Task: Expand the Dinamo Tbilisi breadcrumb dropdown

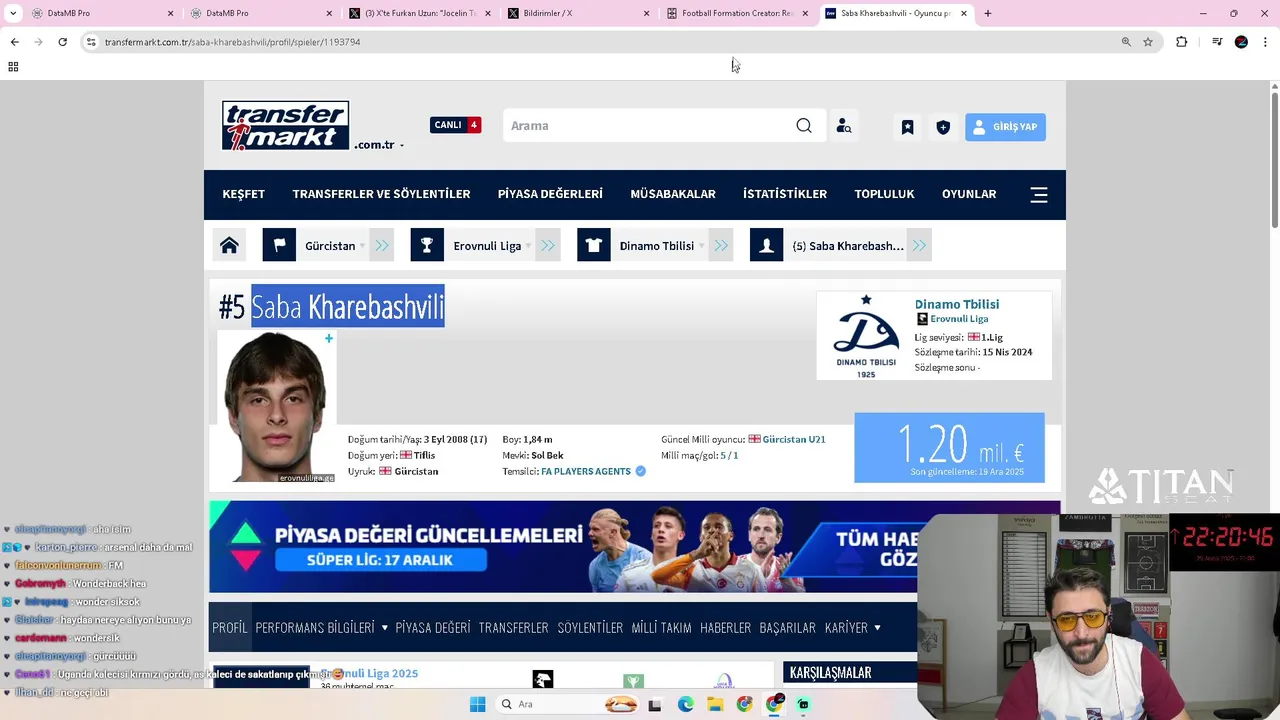Action: [x=701, y=246]
